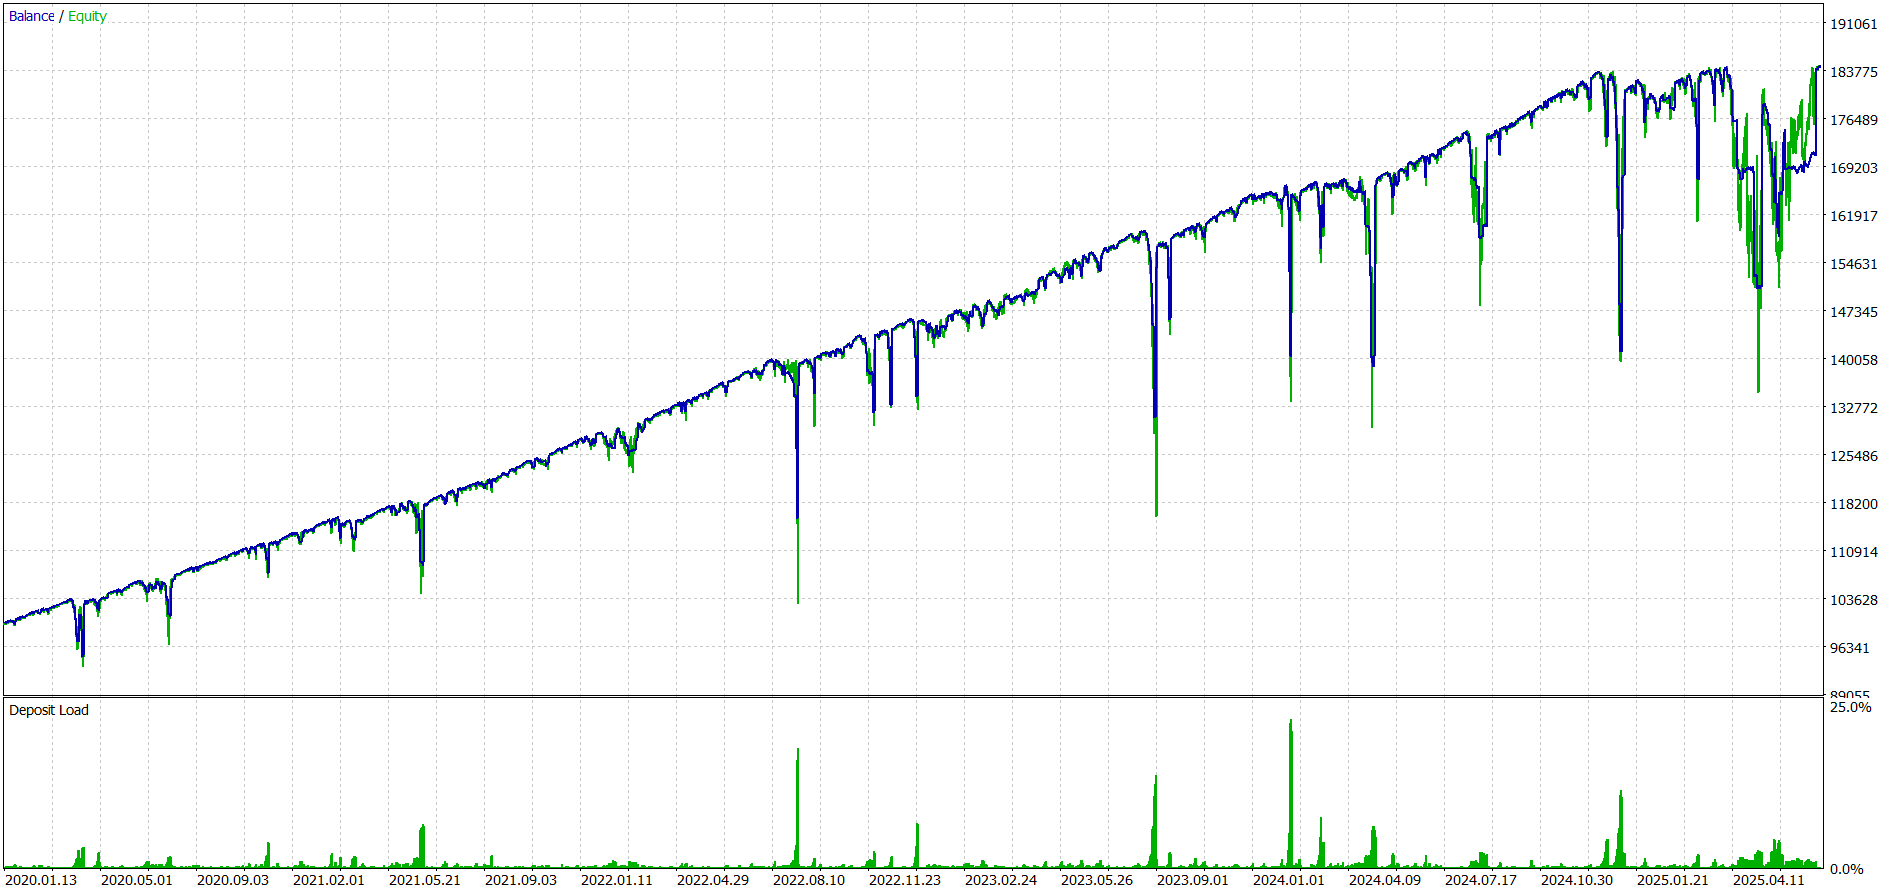Click the 2023.02.24 date label
The width and height of the screenshot is (1887, 889).
pos(1001,880)
